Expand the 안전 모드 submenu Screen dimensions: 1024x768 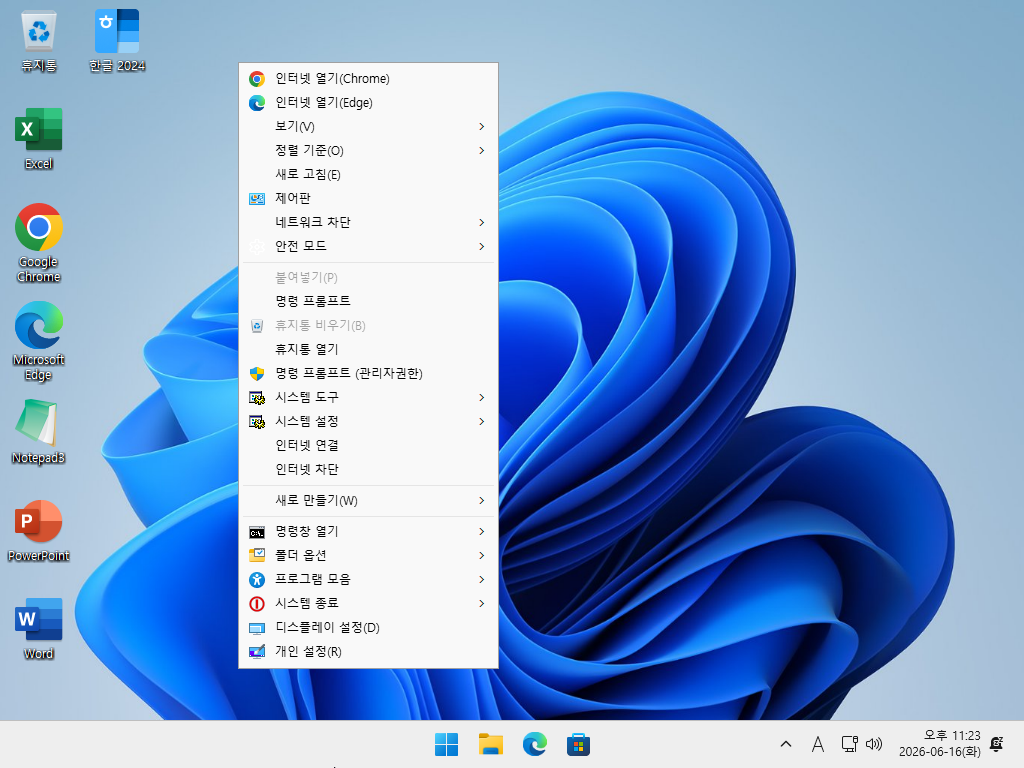(x=368, y=246)
